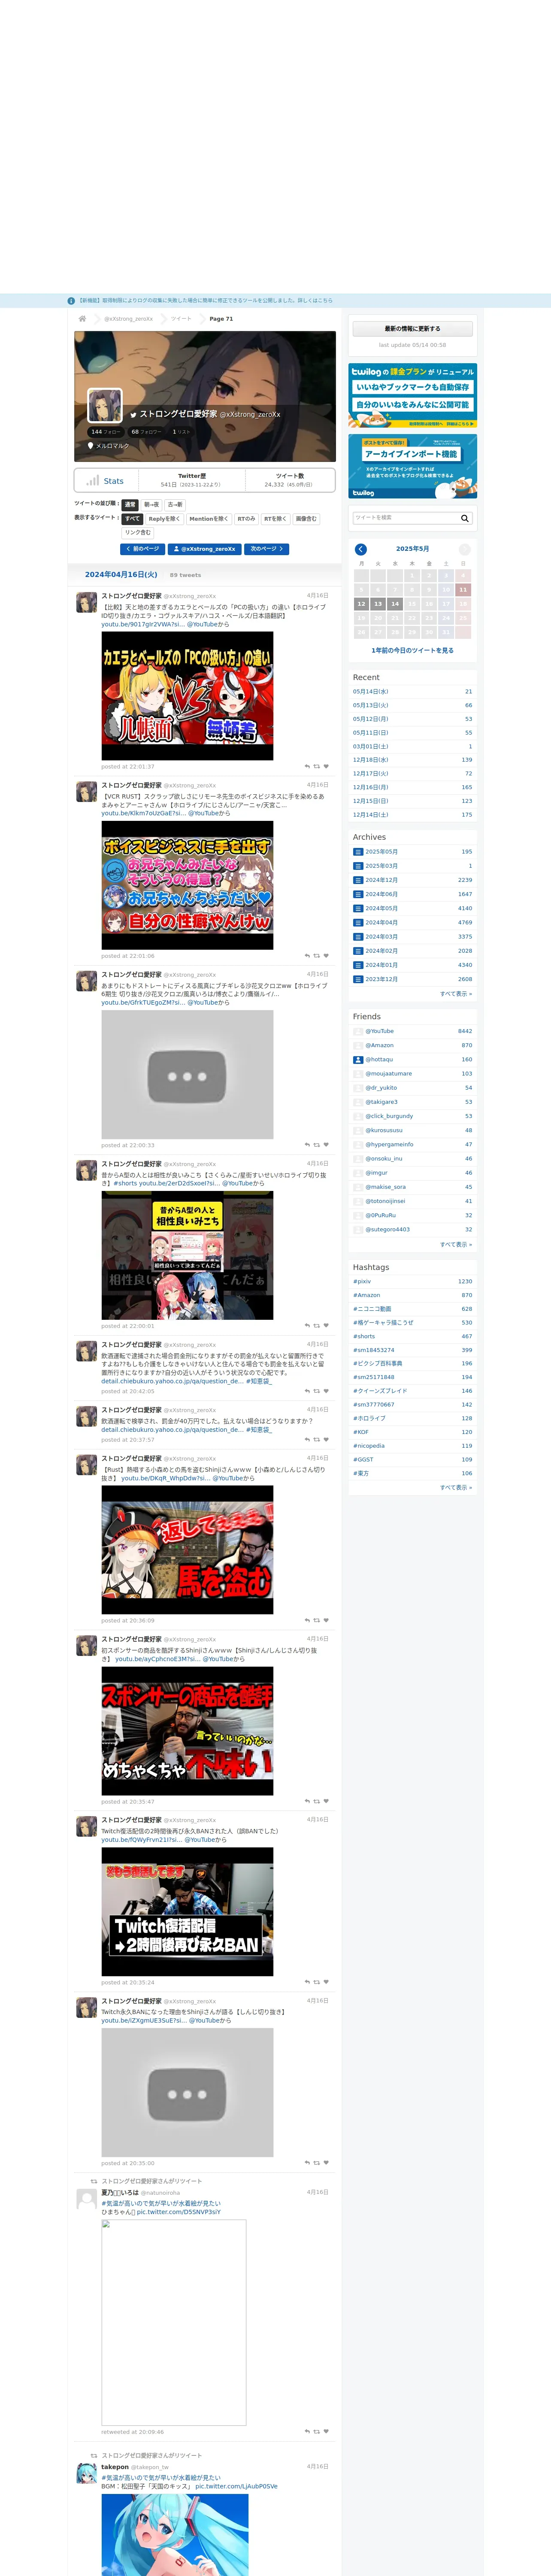Like the カエラとペールズ PC tweet
This screenshot has width=551, height=2576.
[326, 766]
